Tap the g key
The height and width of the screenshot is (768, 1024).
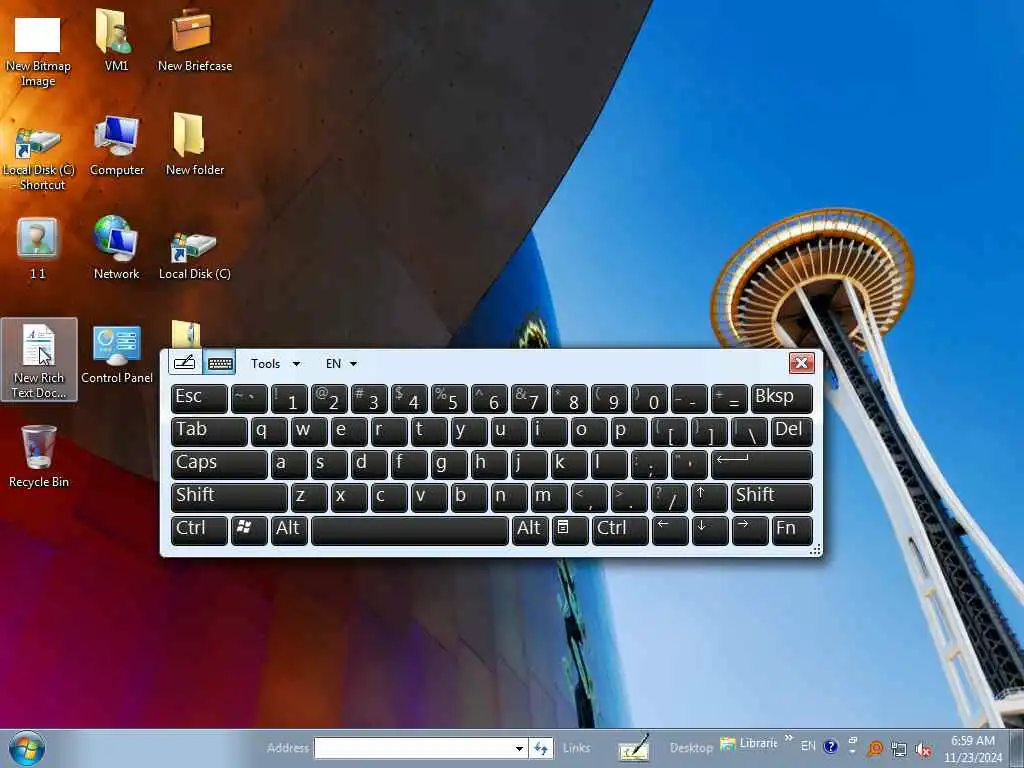(x=449, y=464)
